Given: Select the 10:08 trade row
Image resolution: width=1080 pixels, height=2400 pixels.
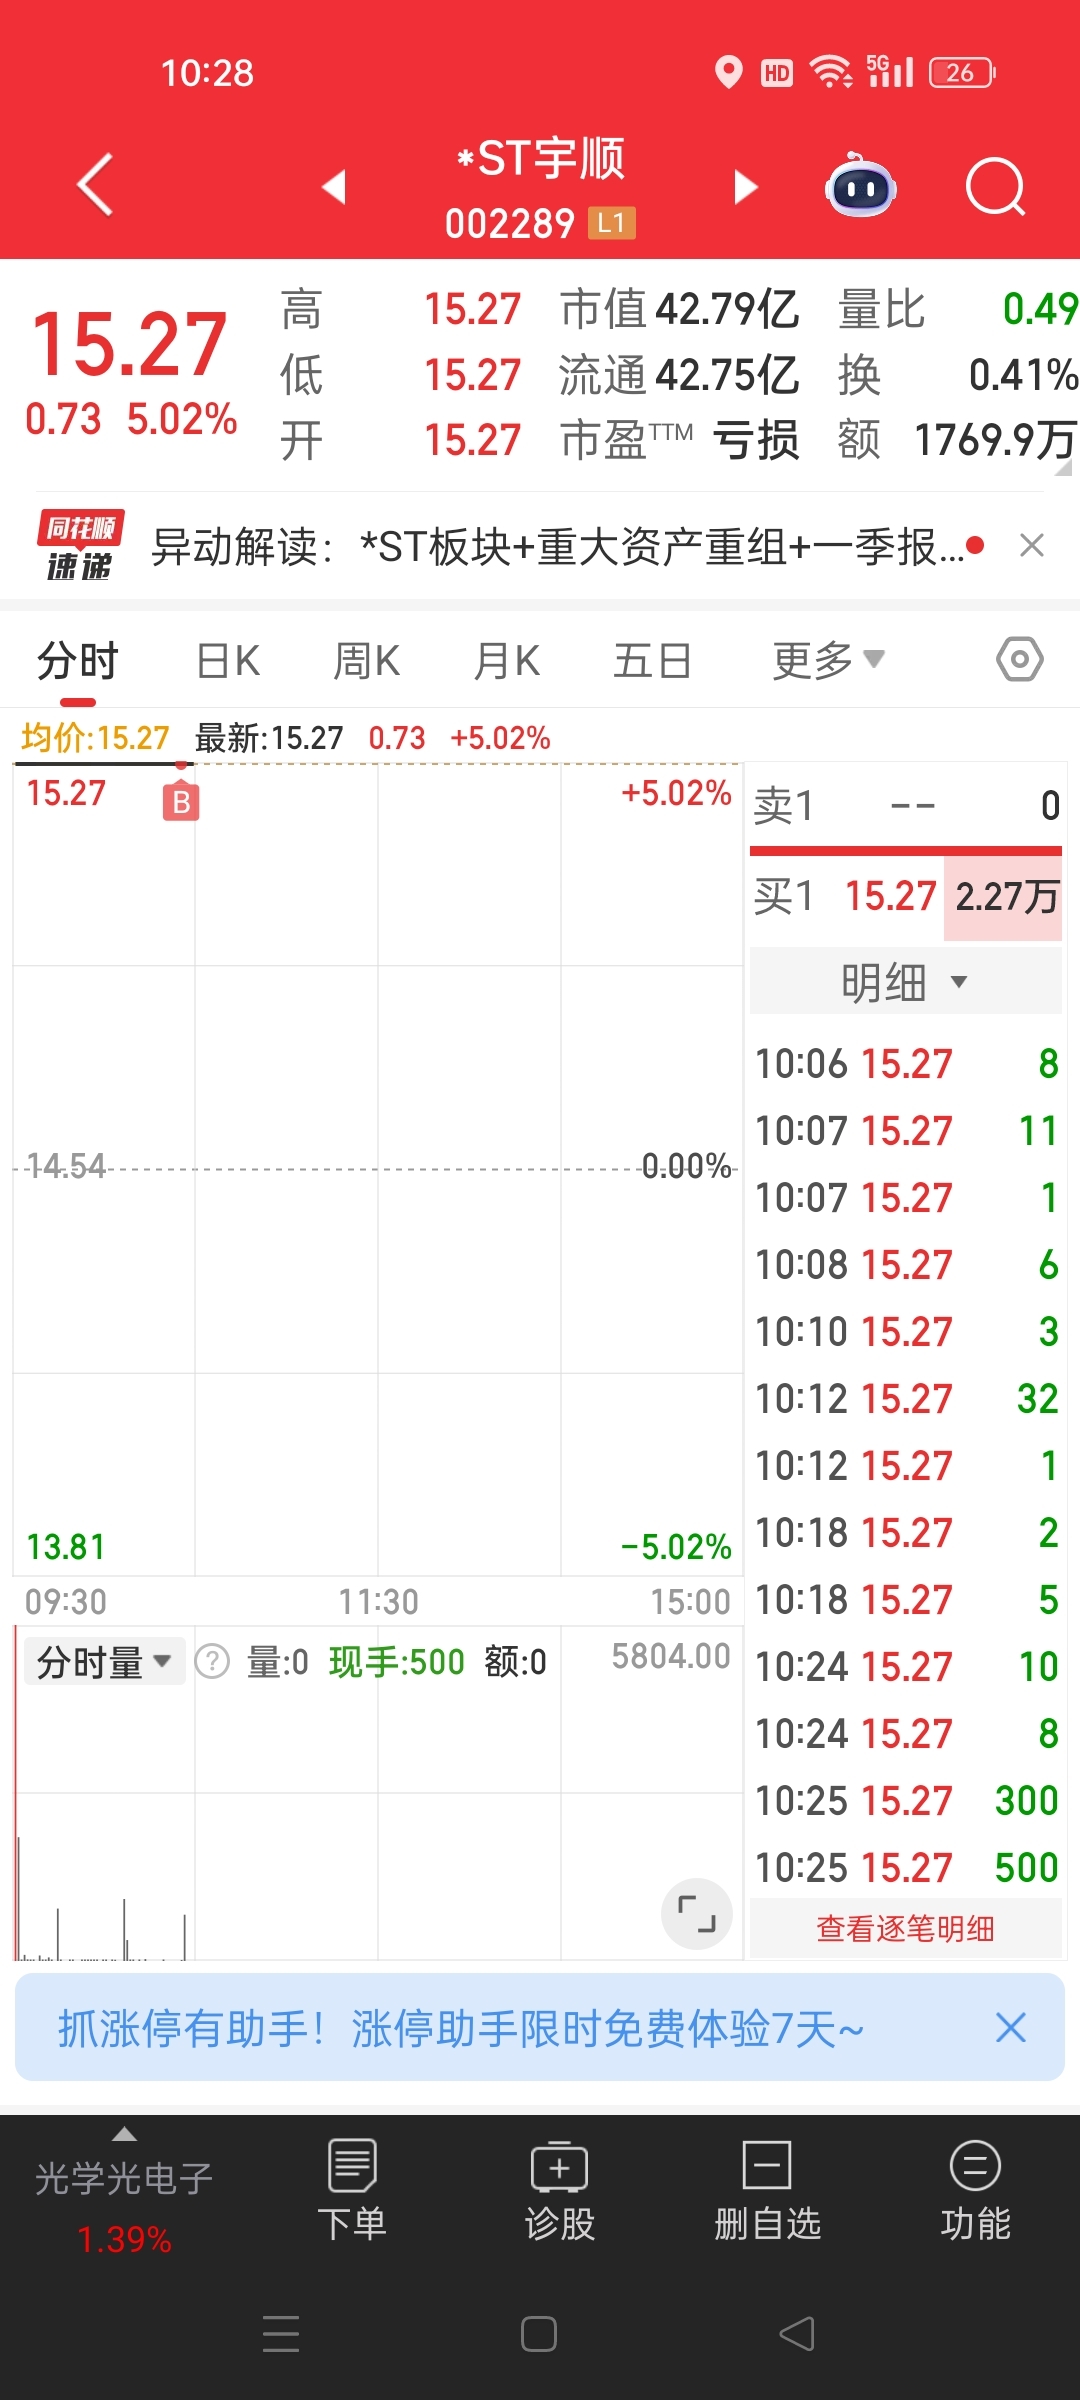Looking at the screenshot, I should point(906,1265).
